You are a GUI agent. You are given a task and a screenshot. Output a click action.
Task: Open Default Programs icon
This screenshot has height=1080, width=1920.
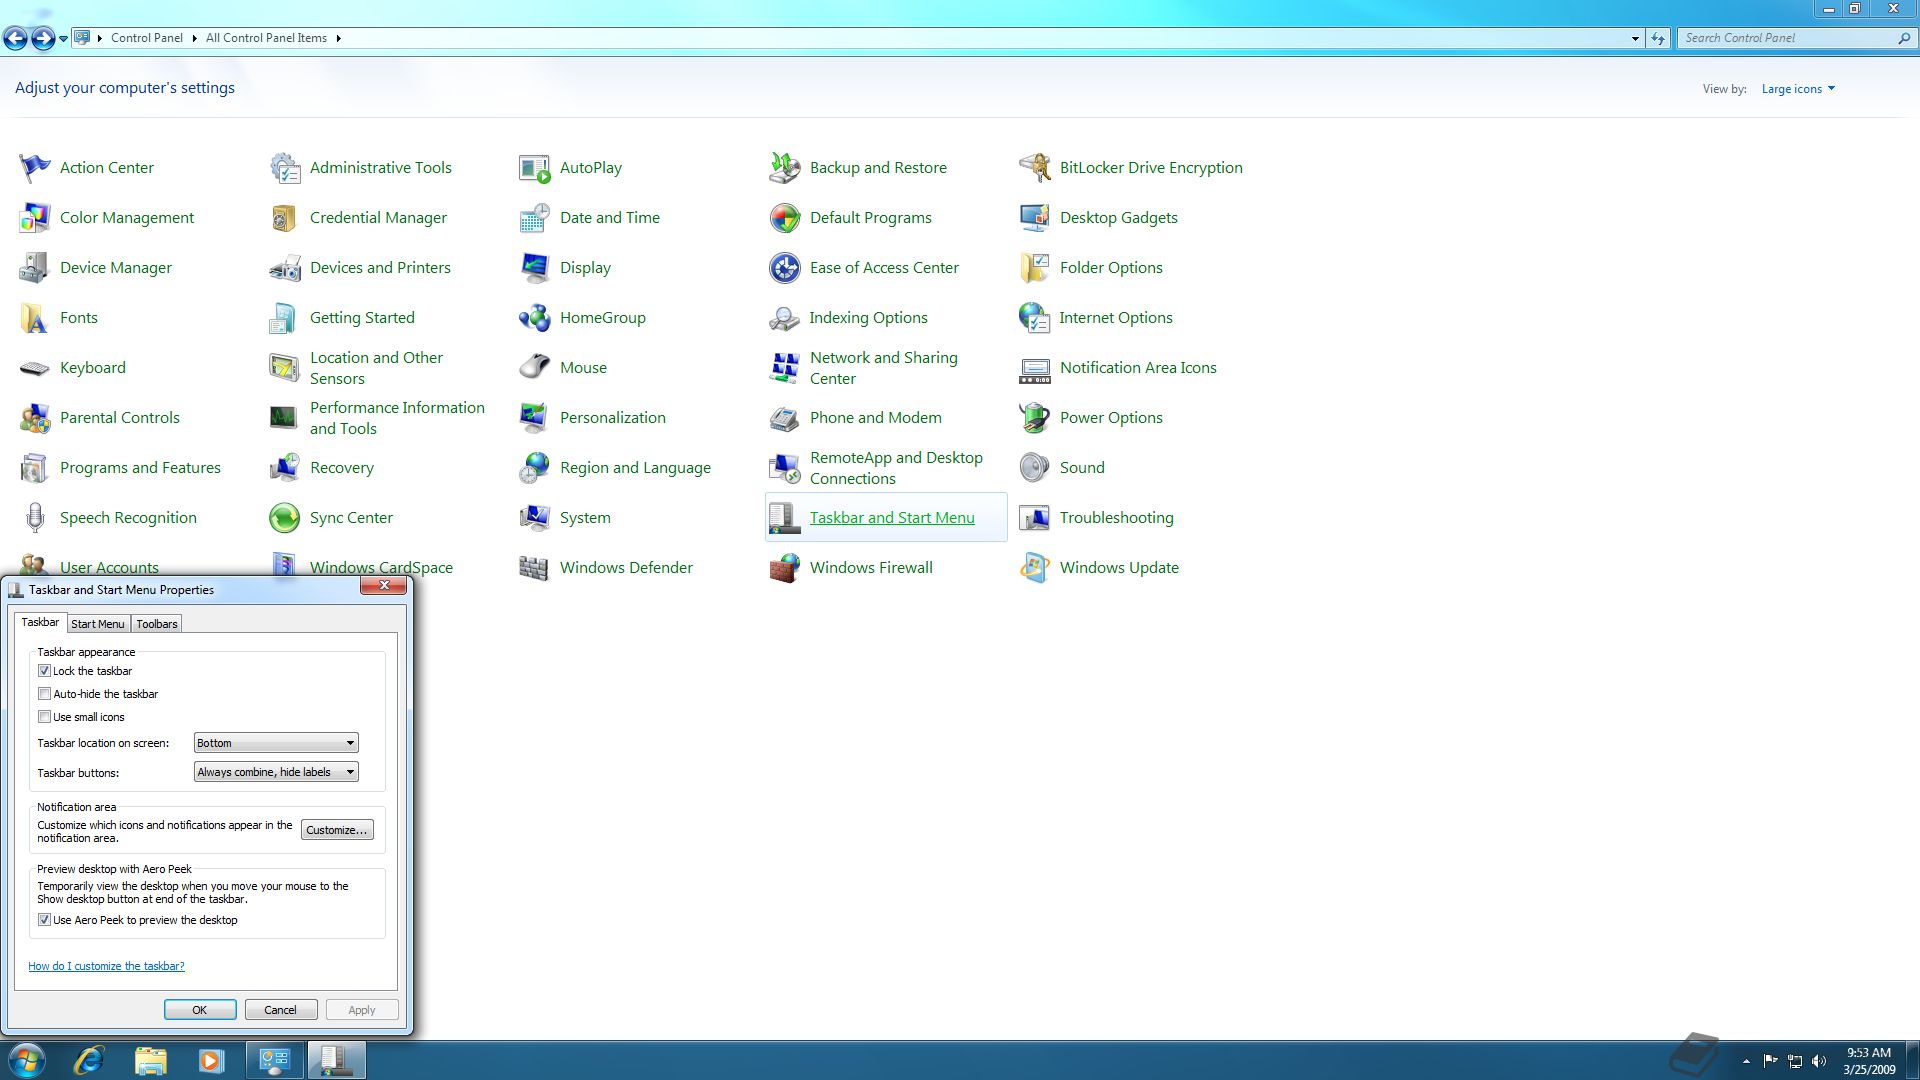[x=785, y=218]
